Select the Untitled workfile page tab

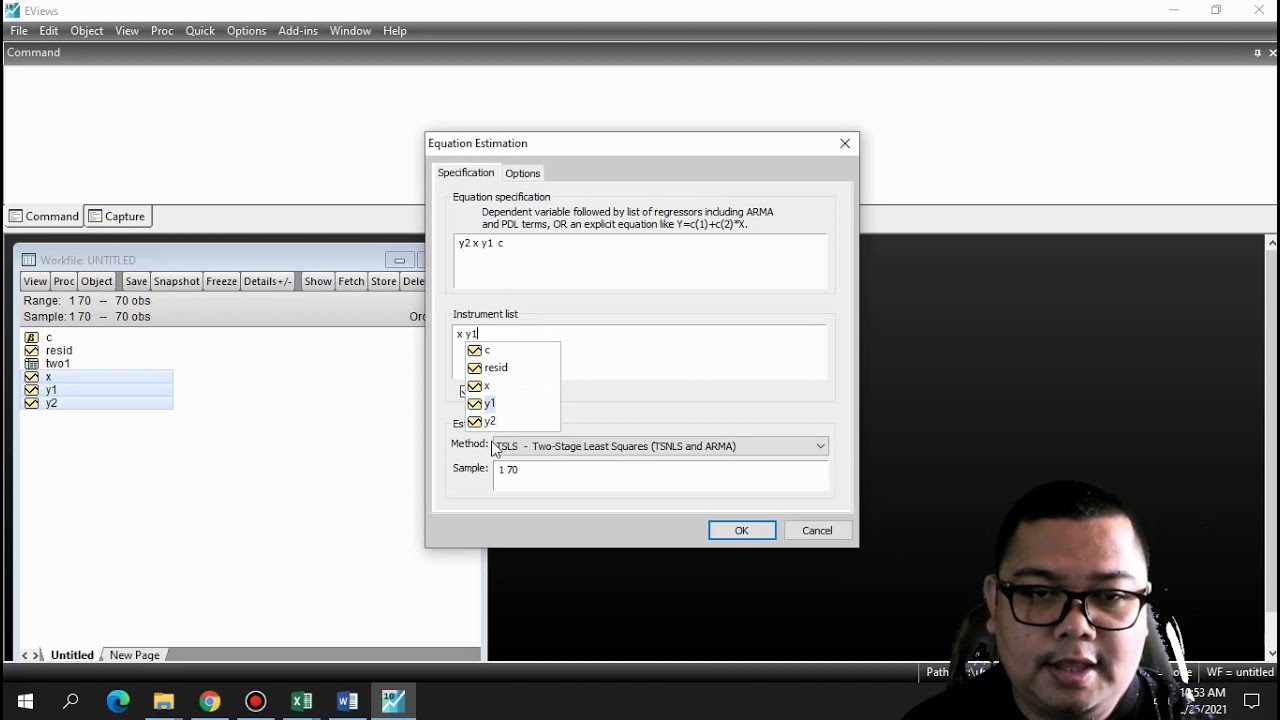coord(72,655)
